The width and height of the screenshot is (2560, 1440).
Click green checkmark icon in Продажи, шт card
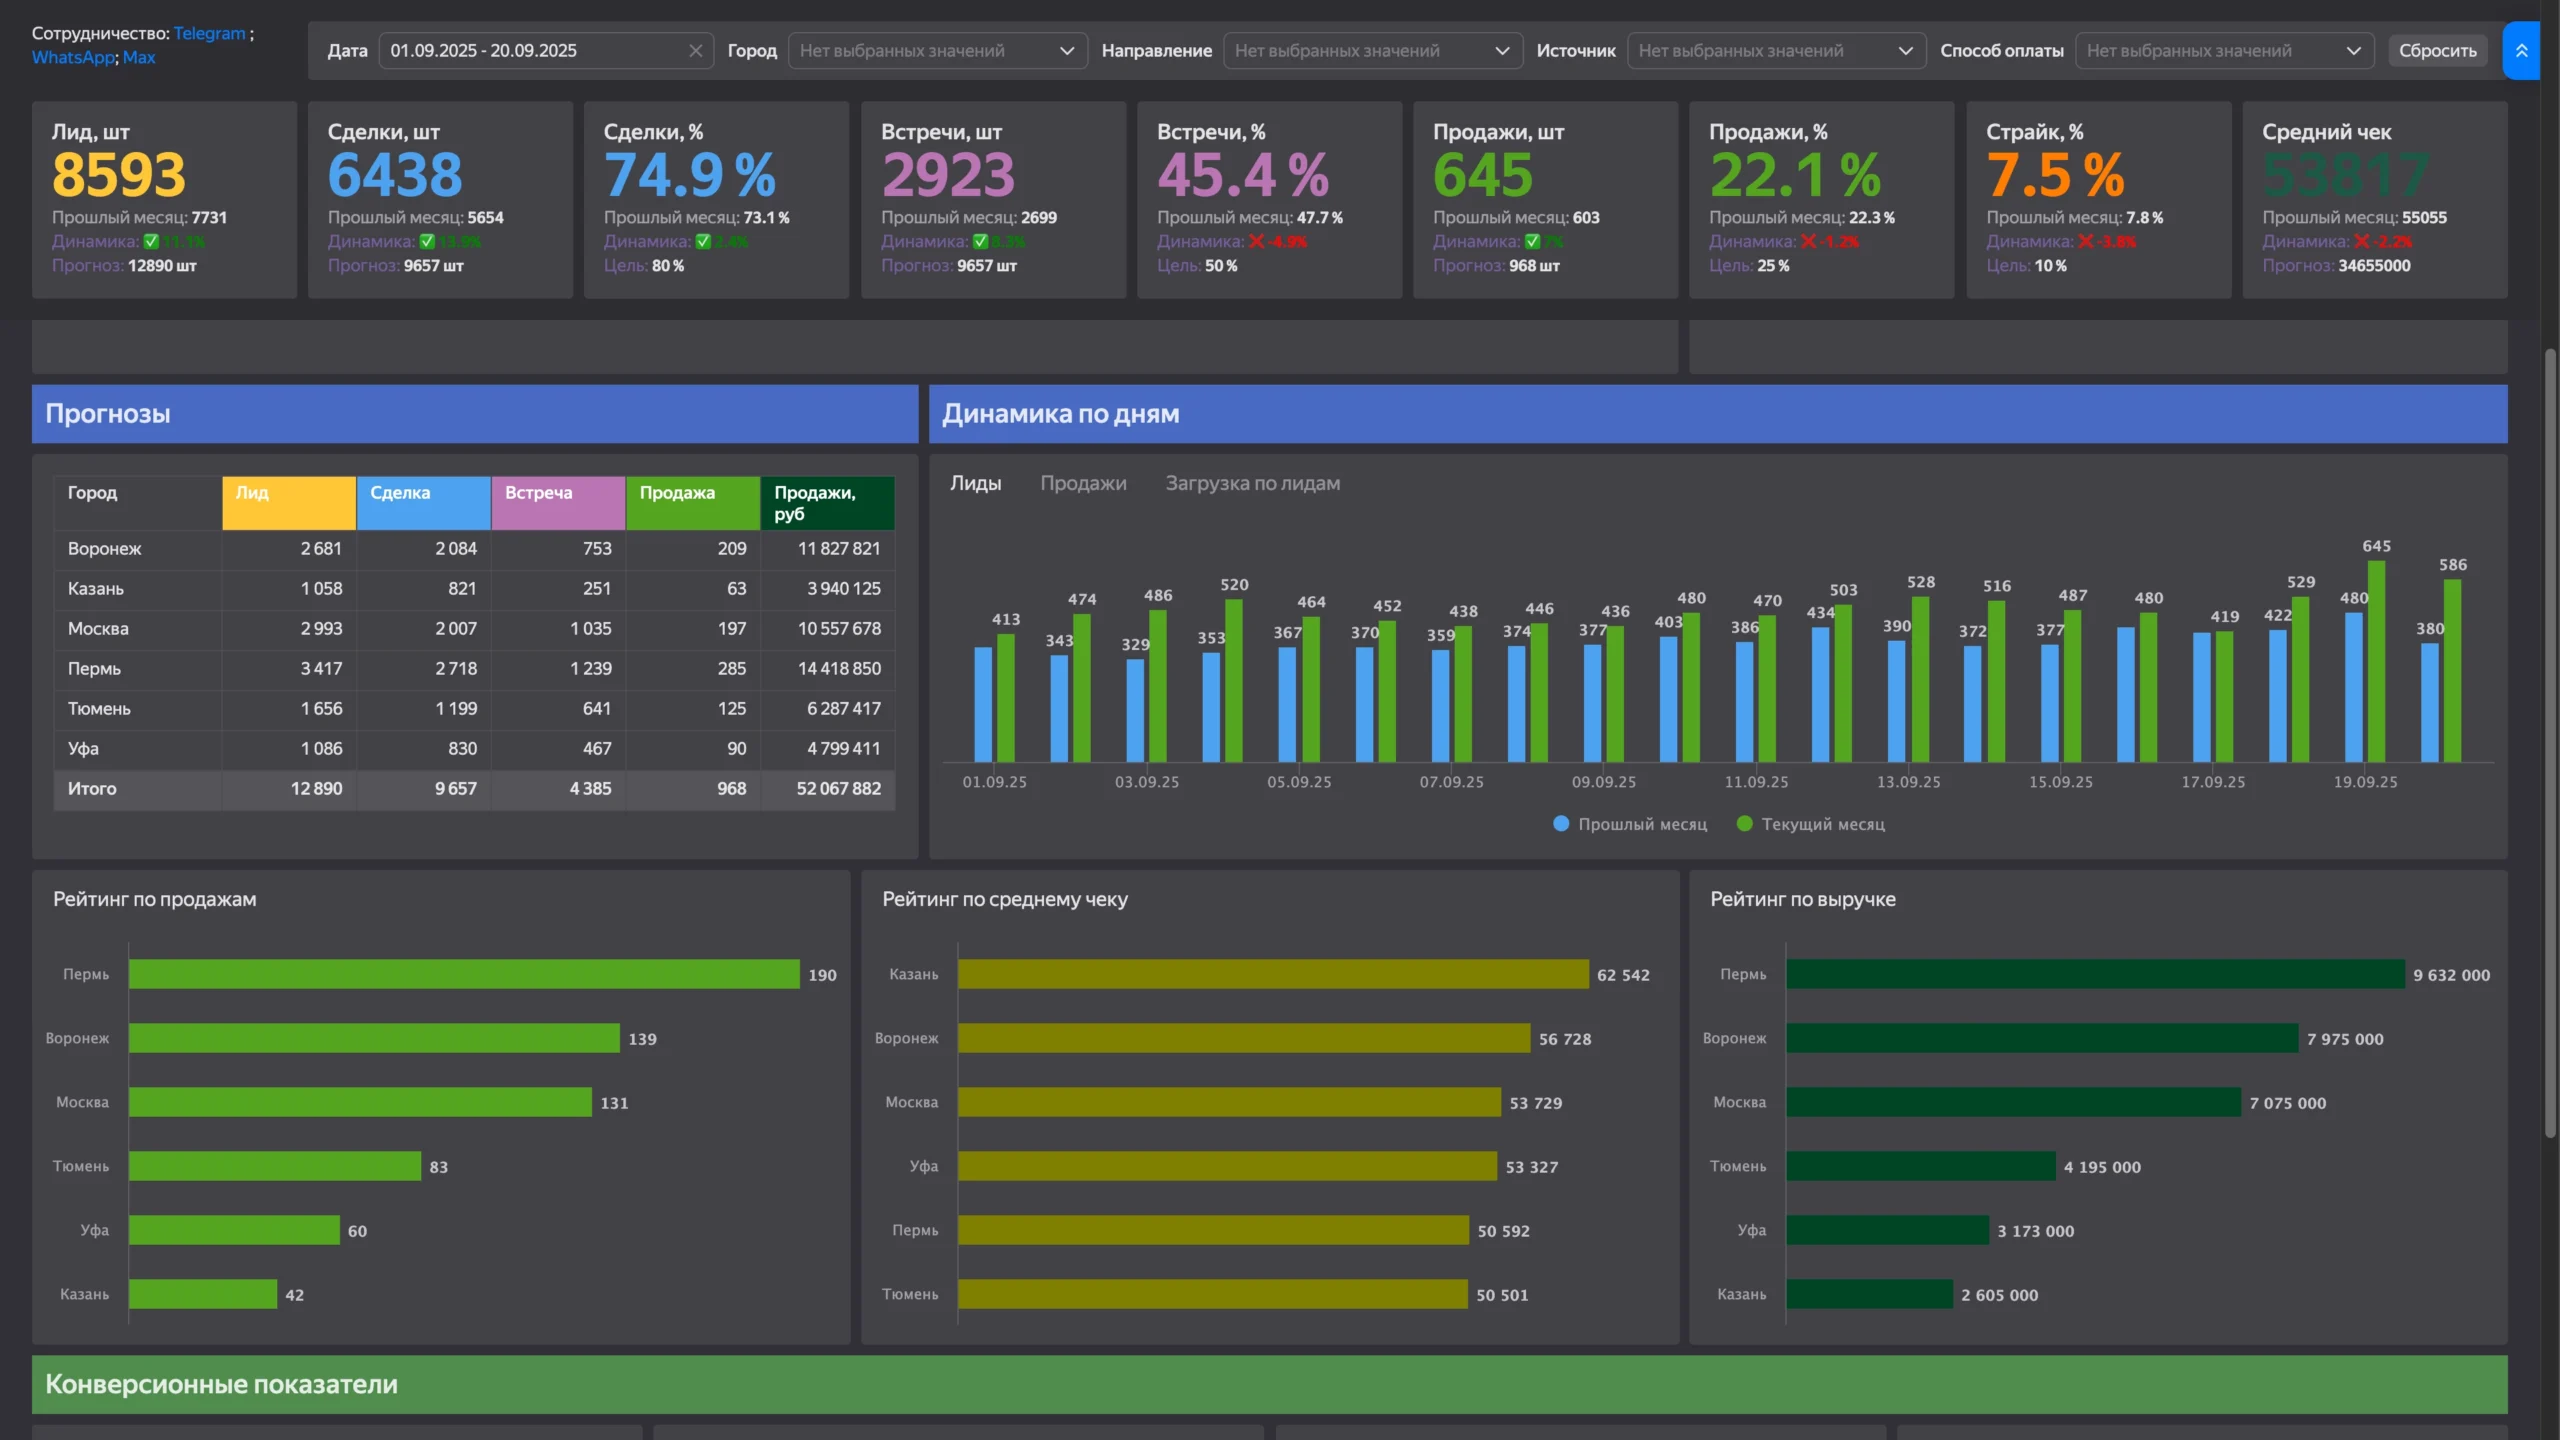(x=1532, y=241)
